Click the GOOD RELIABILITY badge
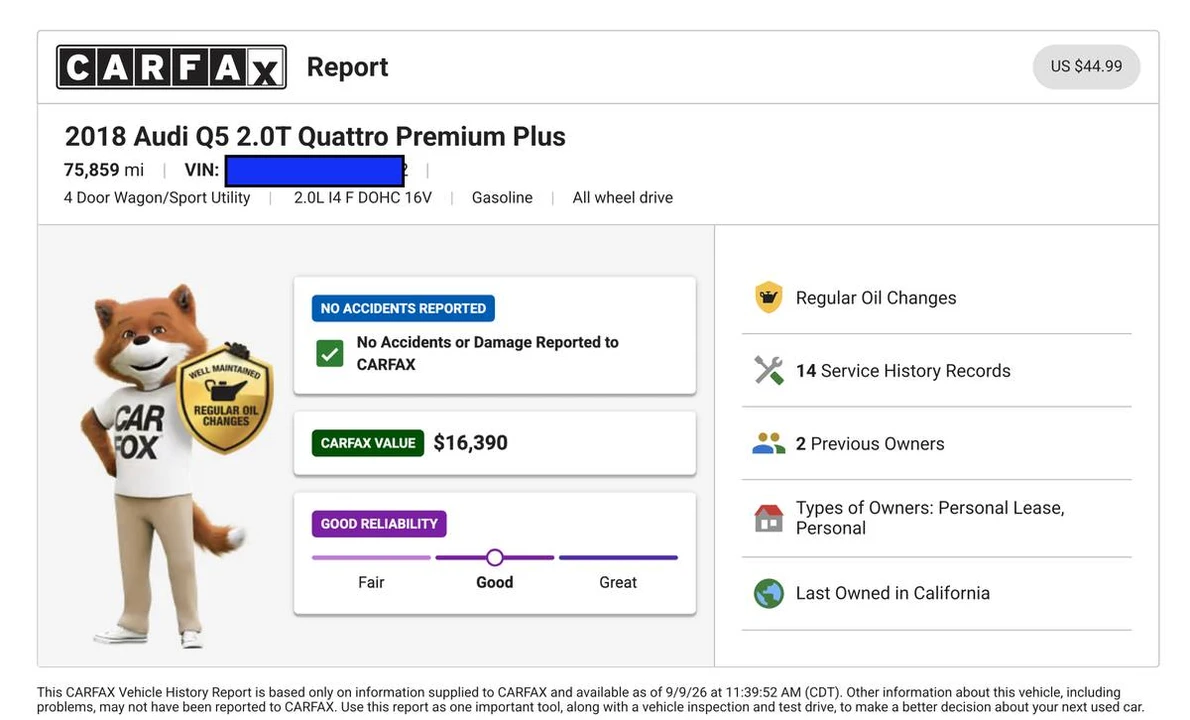The width and height of the screenshot is (1190, 720). [x=379, y=523]
